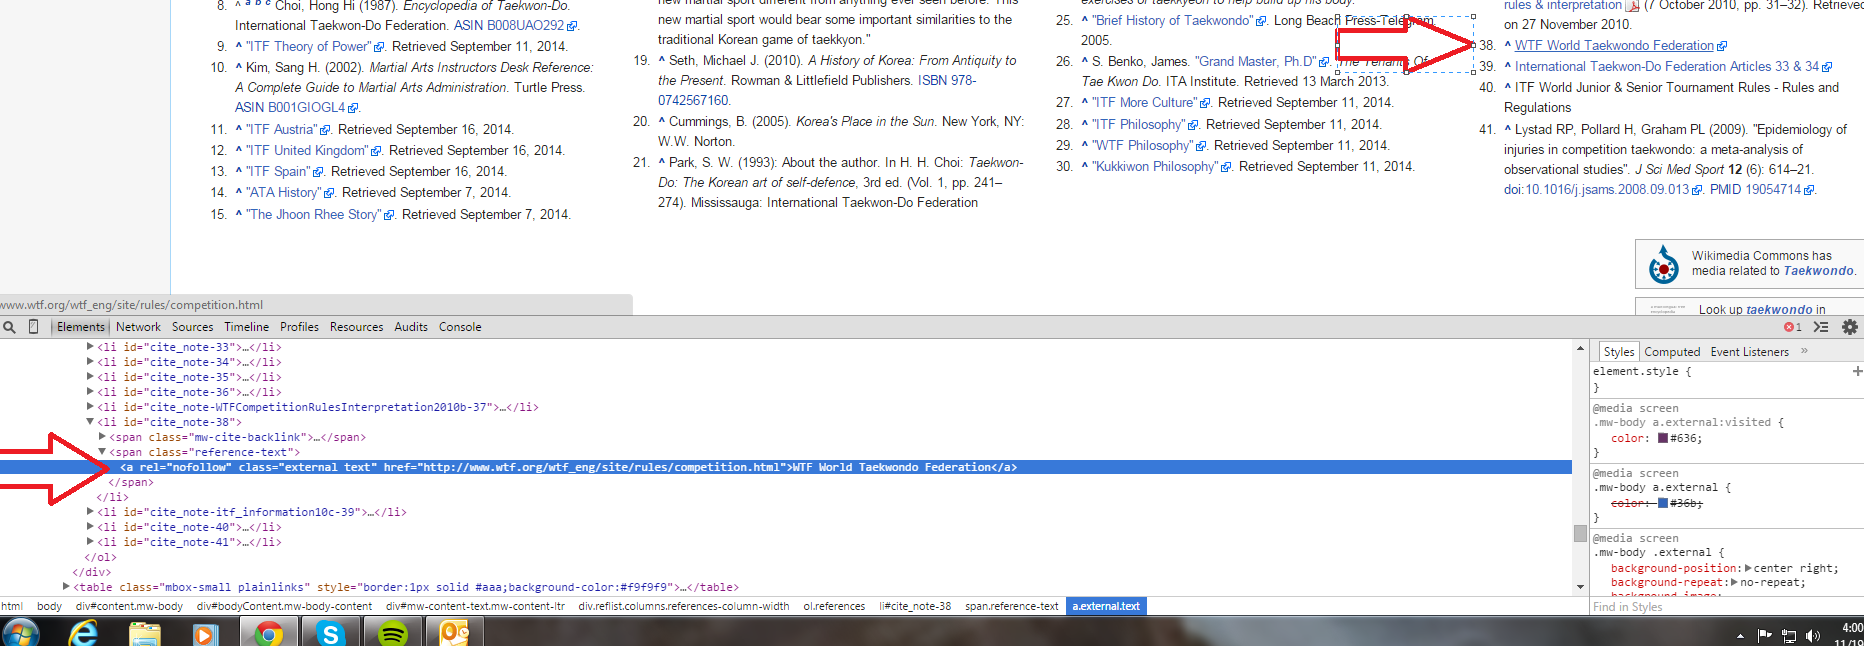Expand the cite_note-36 list item
1864x646 pixels.
[x=90, y=392]
